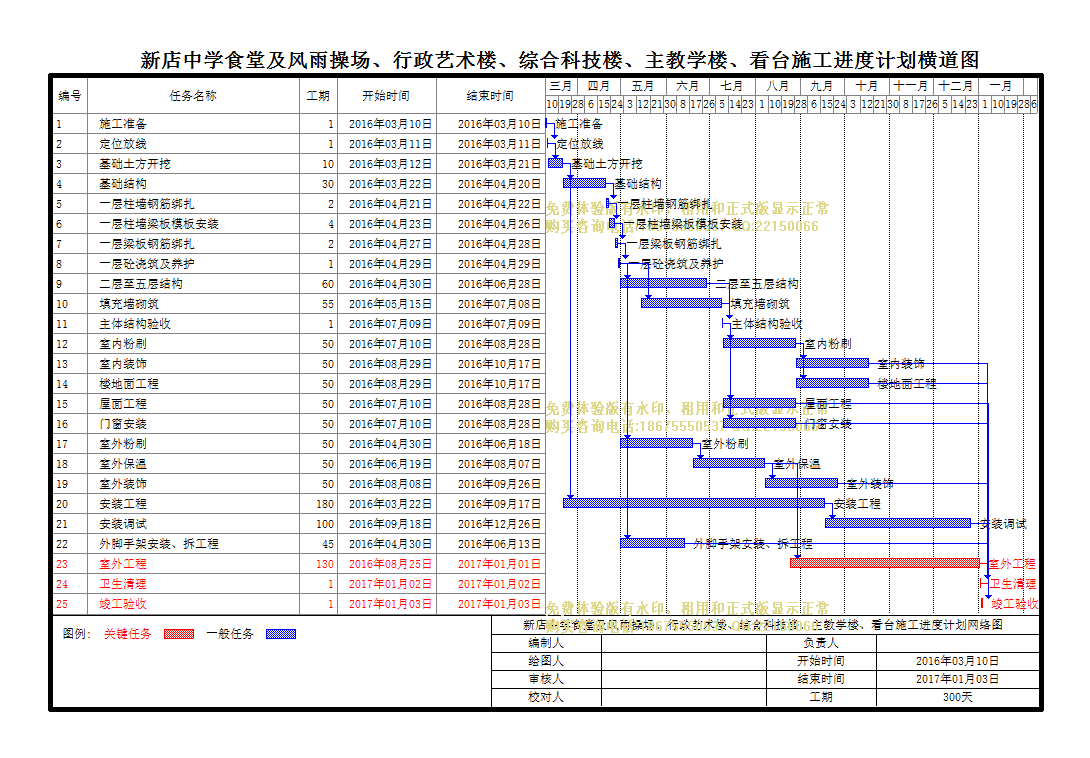Select the 填充墙砌筑 task name
Image resolution: width=1090 pixels, height=758 pixels.
pos(129,304)
